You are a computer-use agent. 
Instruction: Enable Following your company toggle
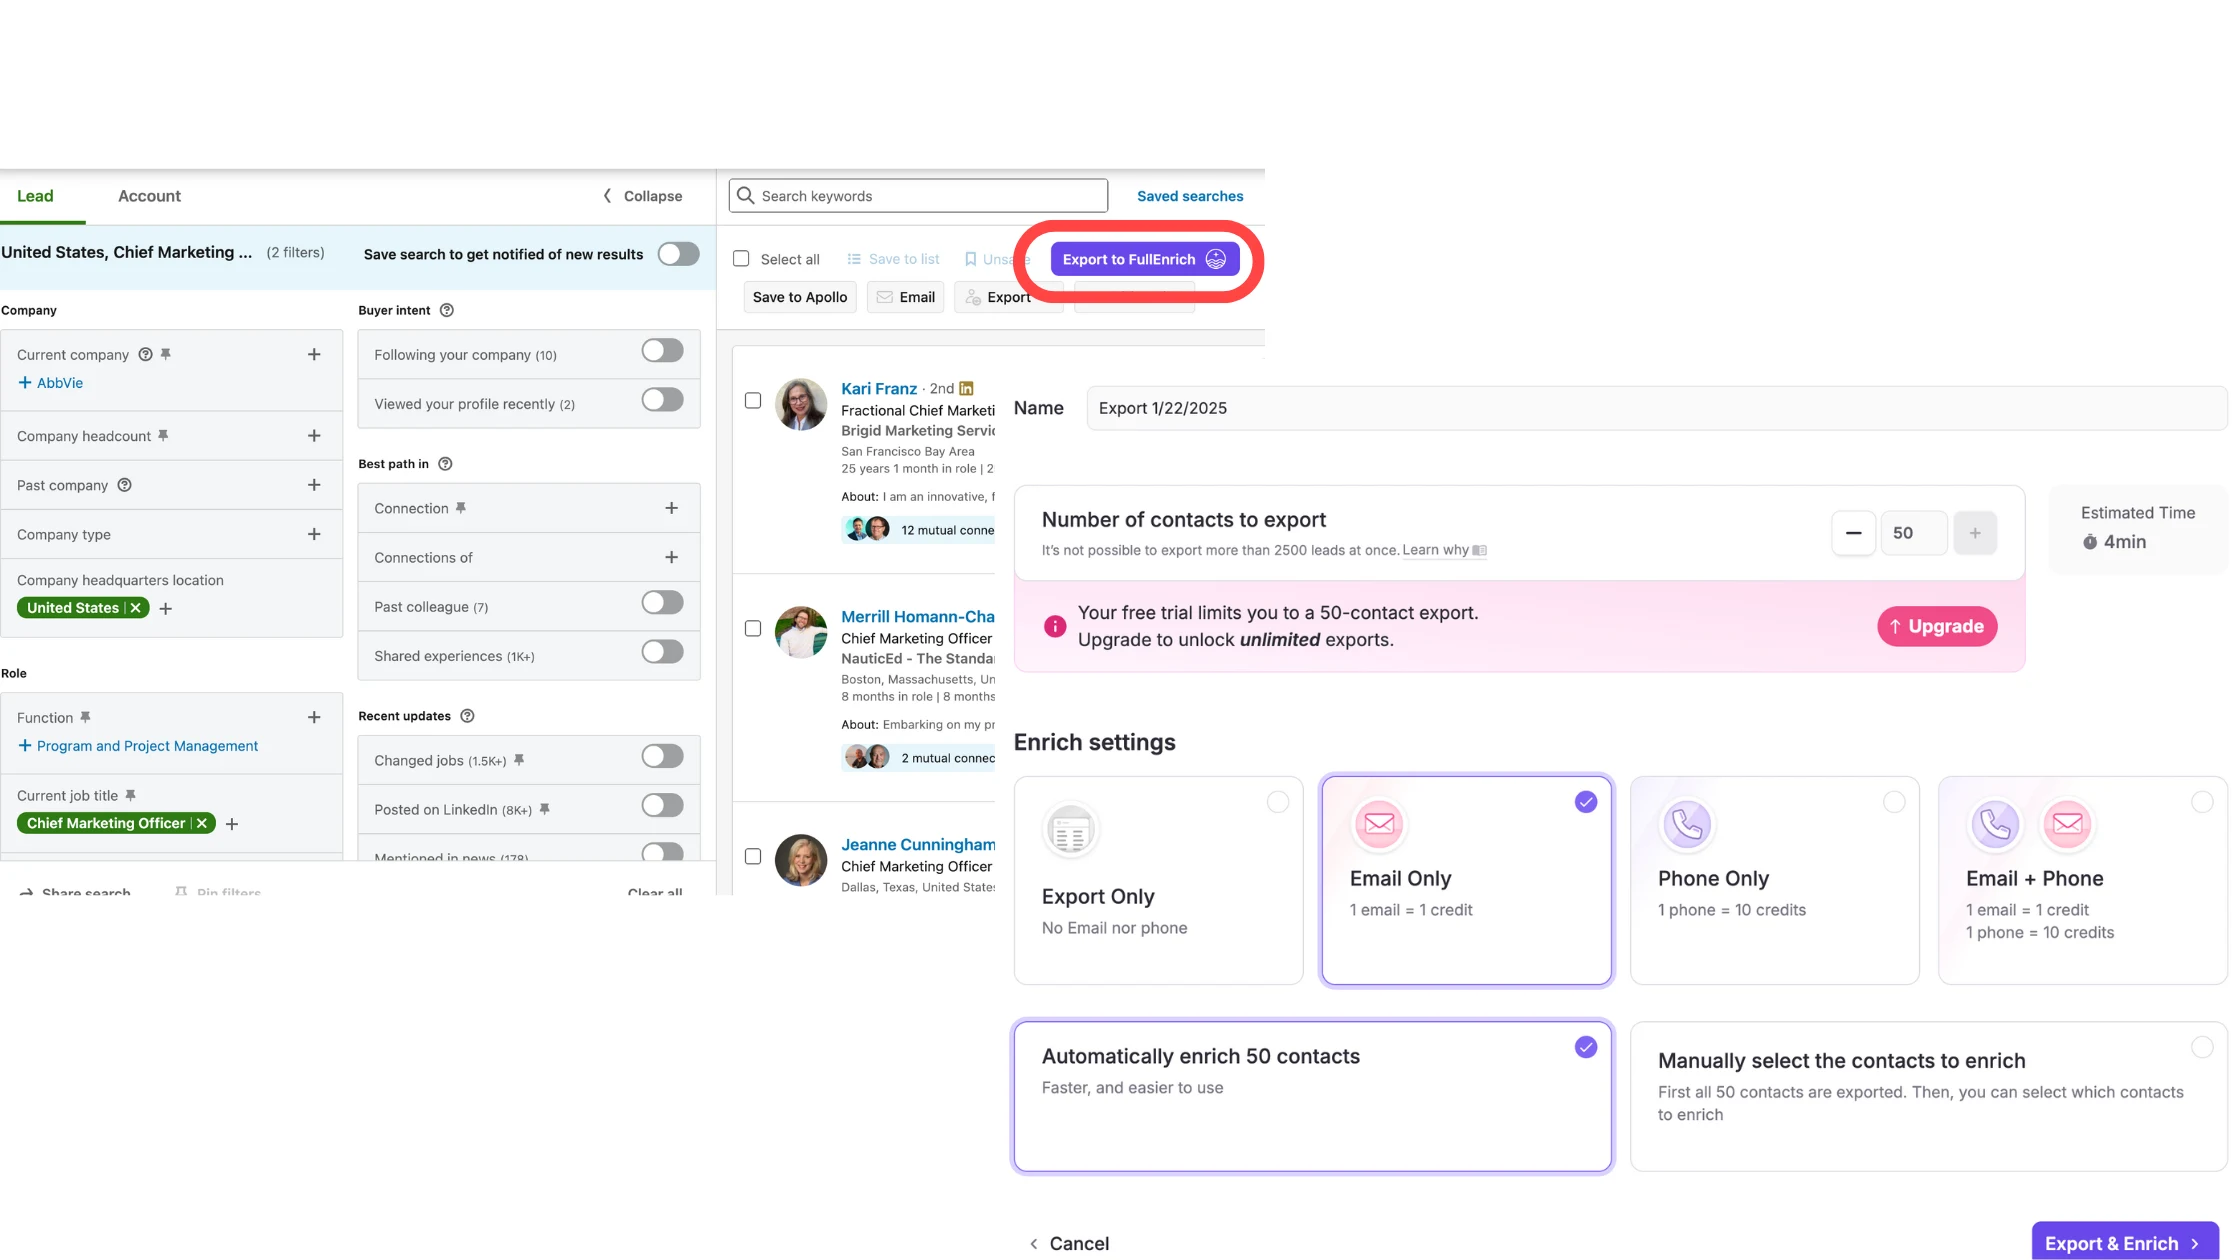point(663,351)
